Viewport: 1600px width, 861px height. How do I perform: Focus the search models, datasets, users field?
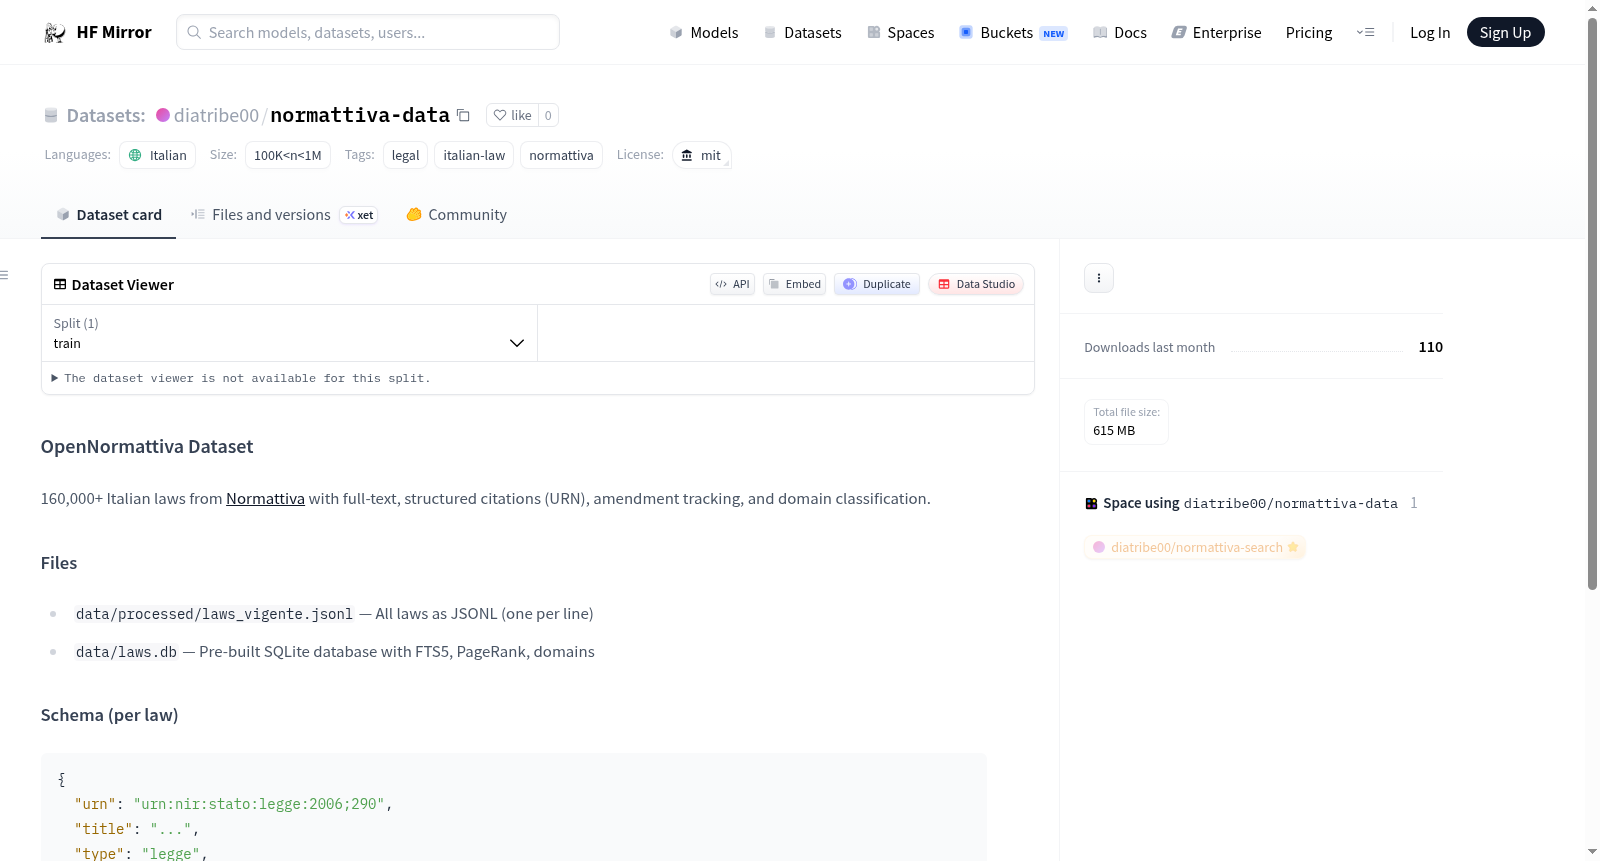coord(368,33)
